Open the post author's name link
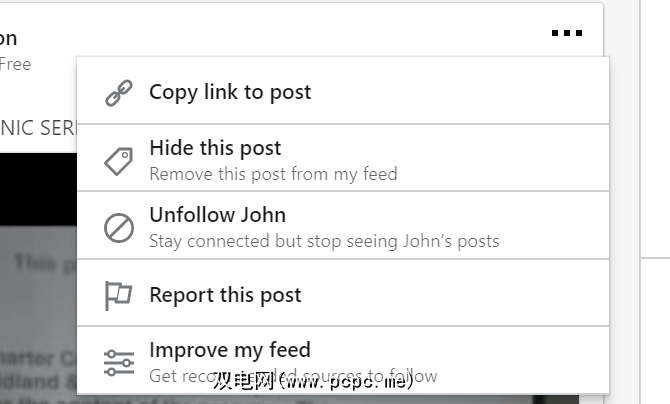Viewport: 670px width, 404px height. [8, 38]
